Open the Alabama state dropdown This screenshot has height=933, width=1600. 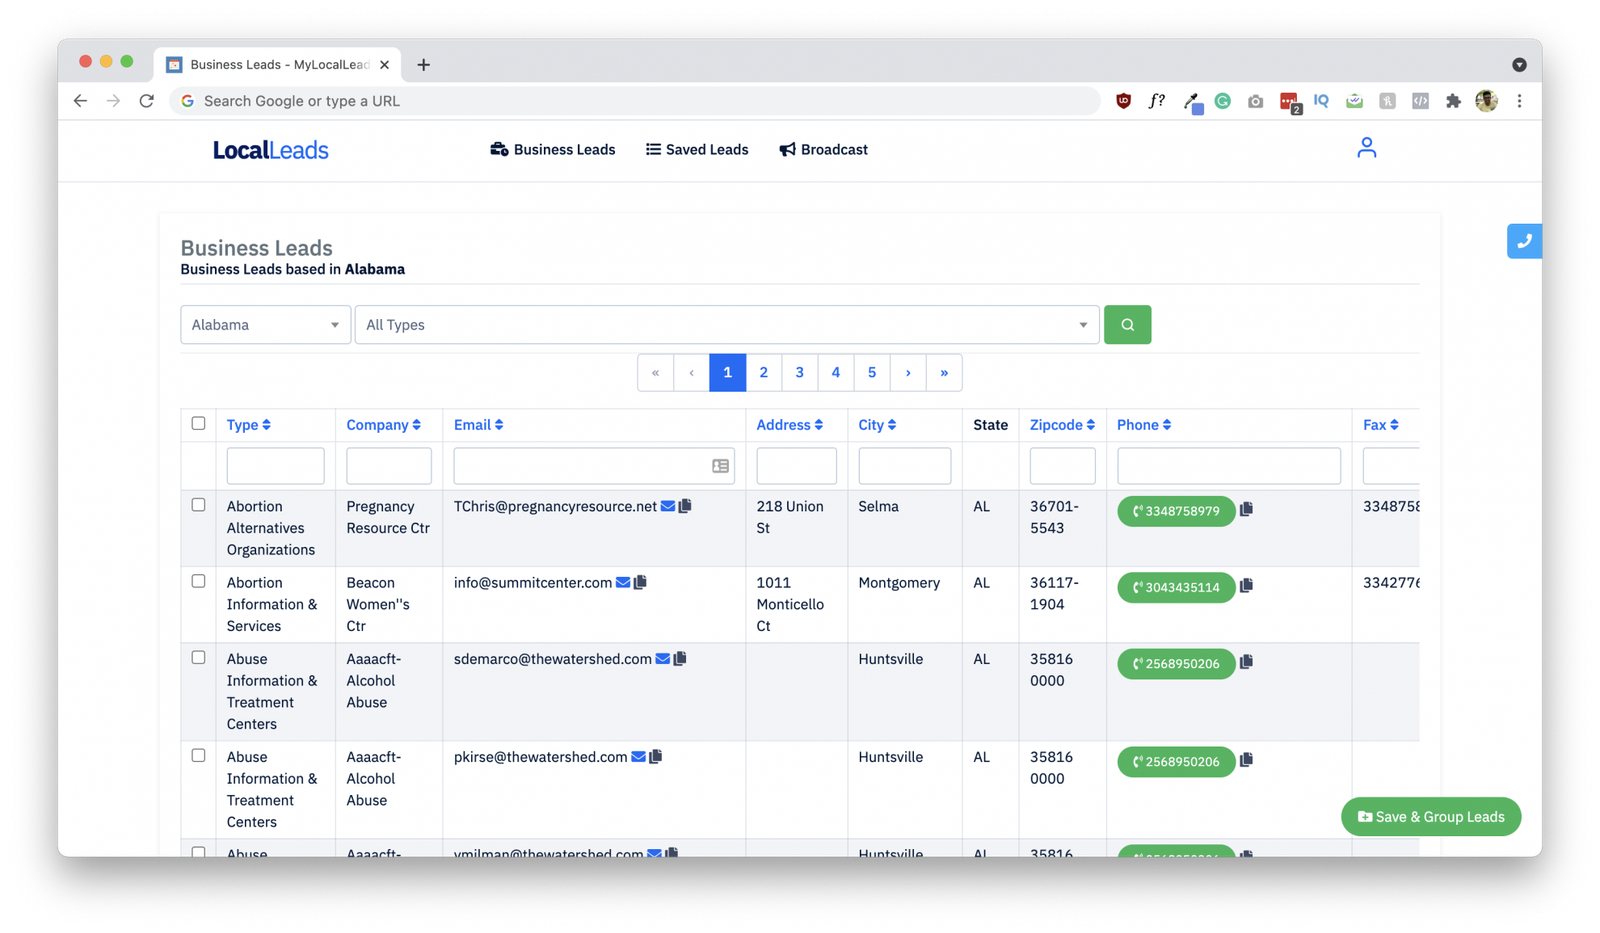tap(265, 325)
